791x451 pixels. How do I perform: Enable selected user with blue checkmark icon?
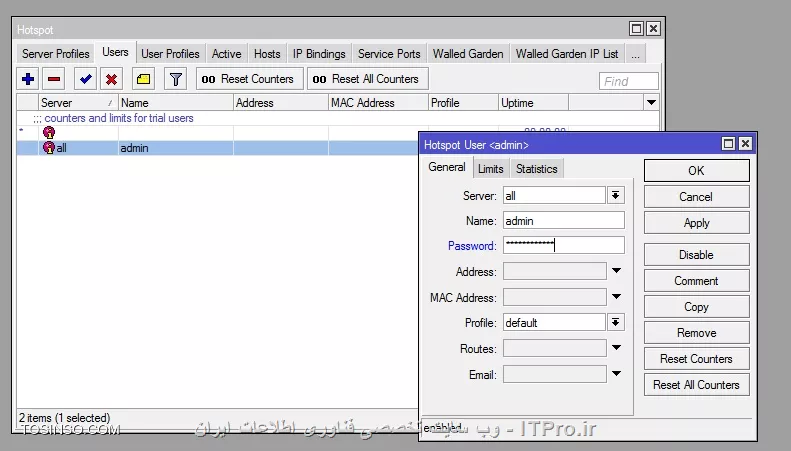85,79
